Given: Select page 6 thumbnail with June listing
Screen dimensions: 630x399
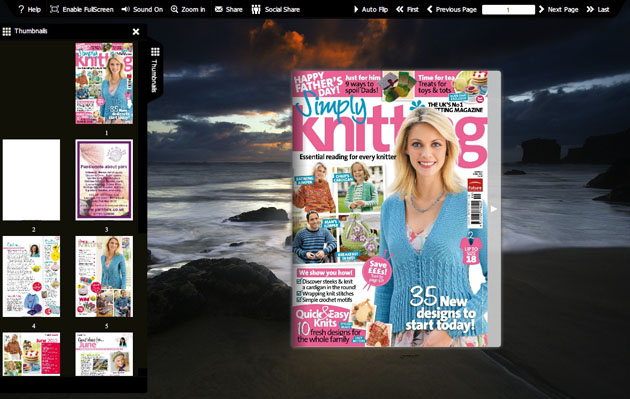Looking at the screenshot, I should point(31,354).
